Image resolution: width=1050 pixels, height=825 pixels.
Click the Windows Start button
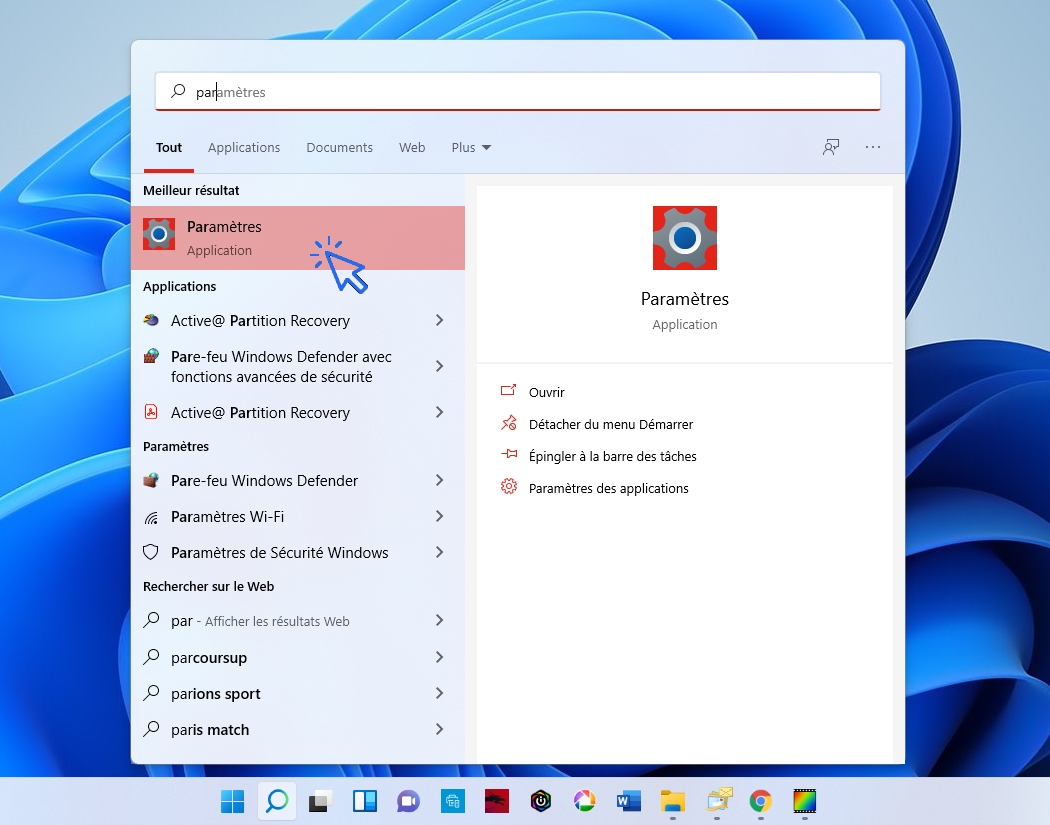[x=232, y=801]
